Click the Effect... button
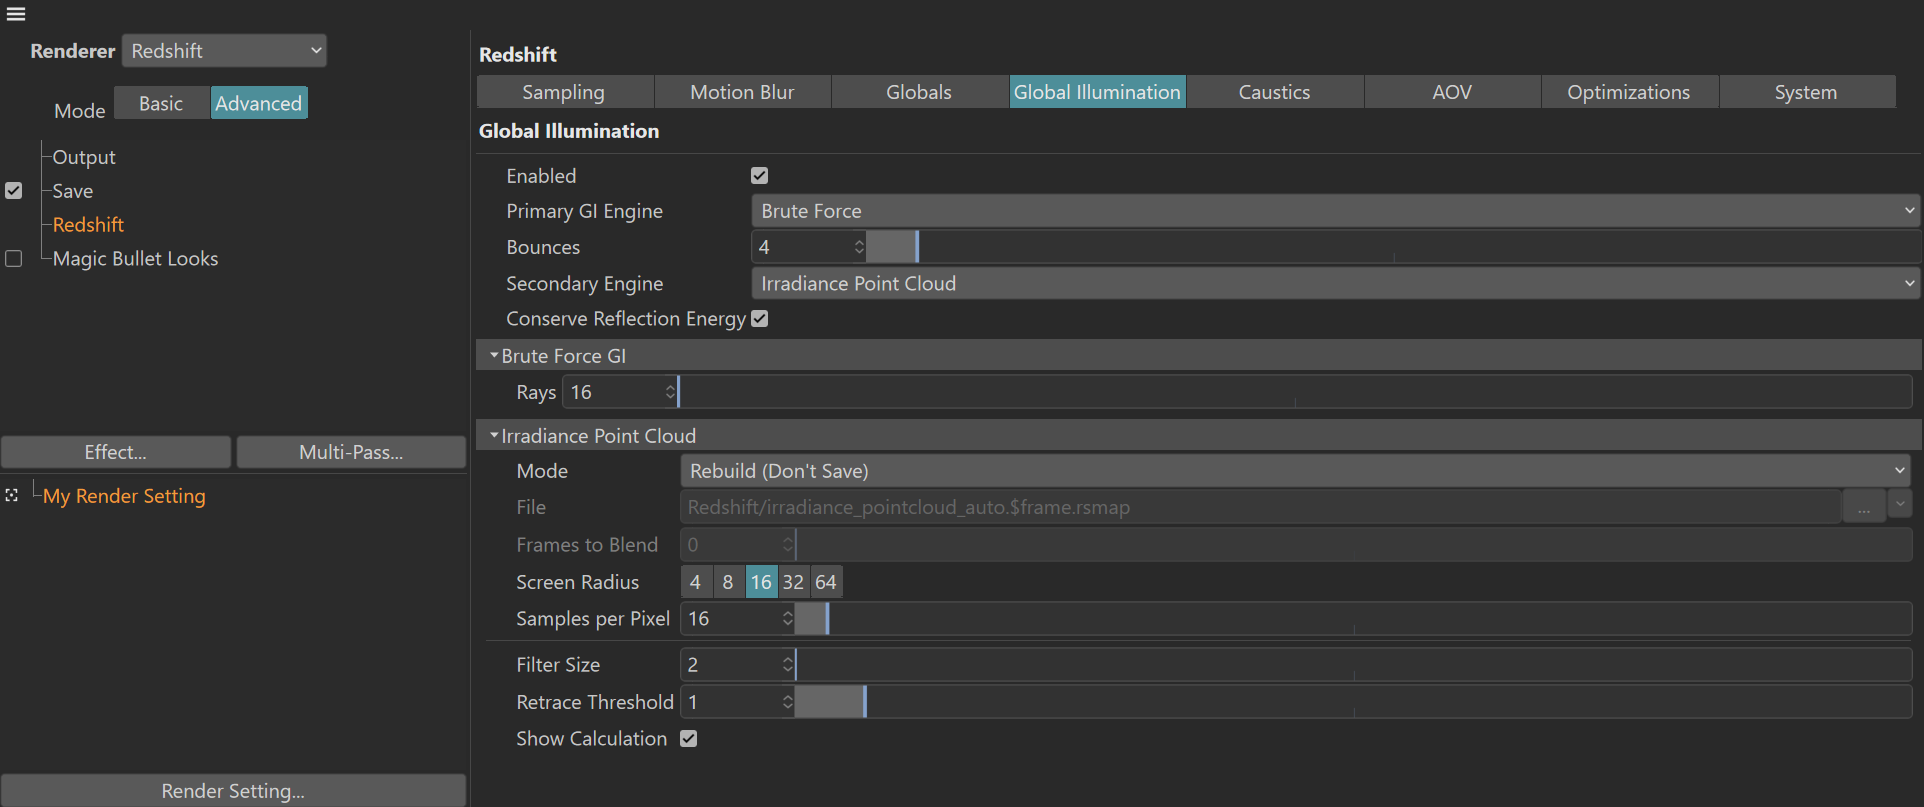 (x=116, y=452)
